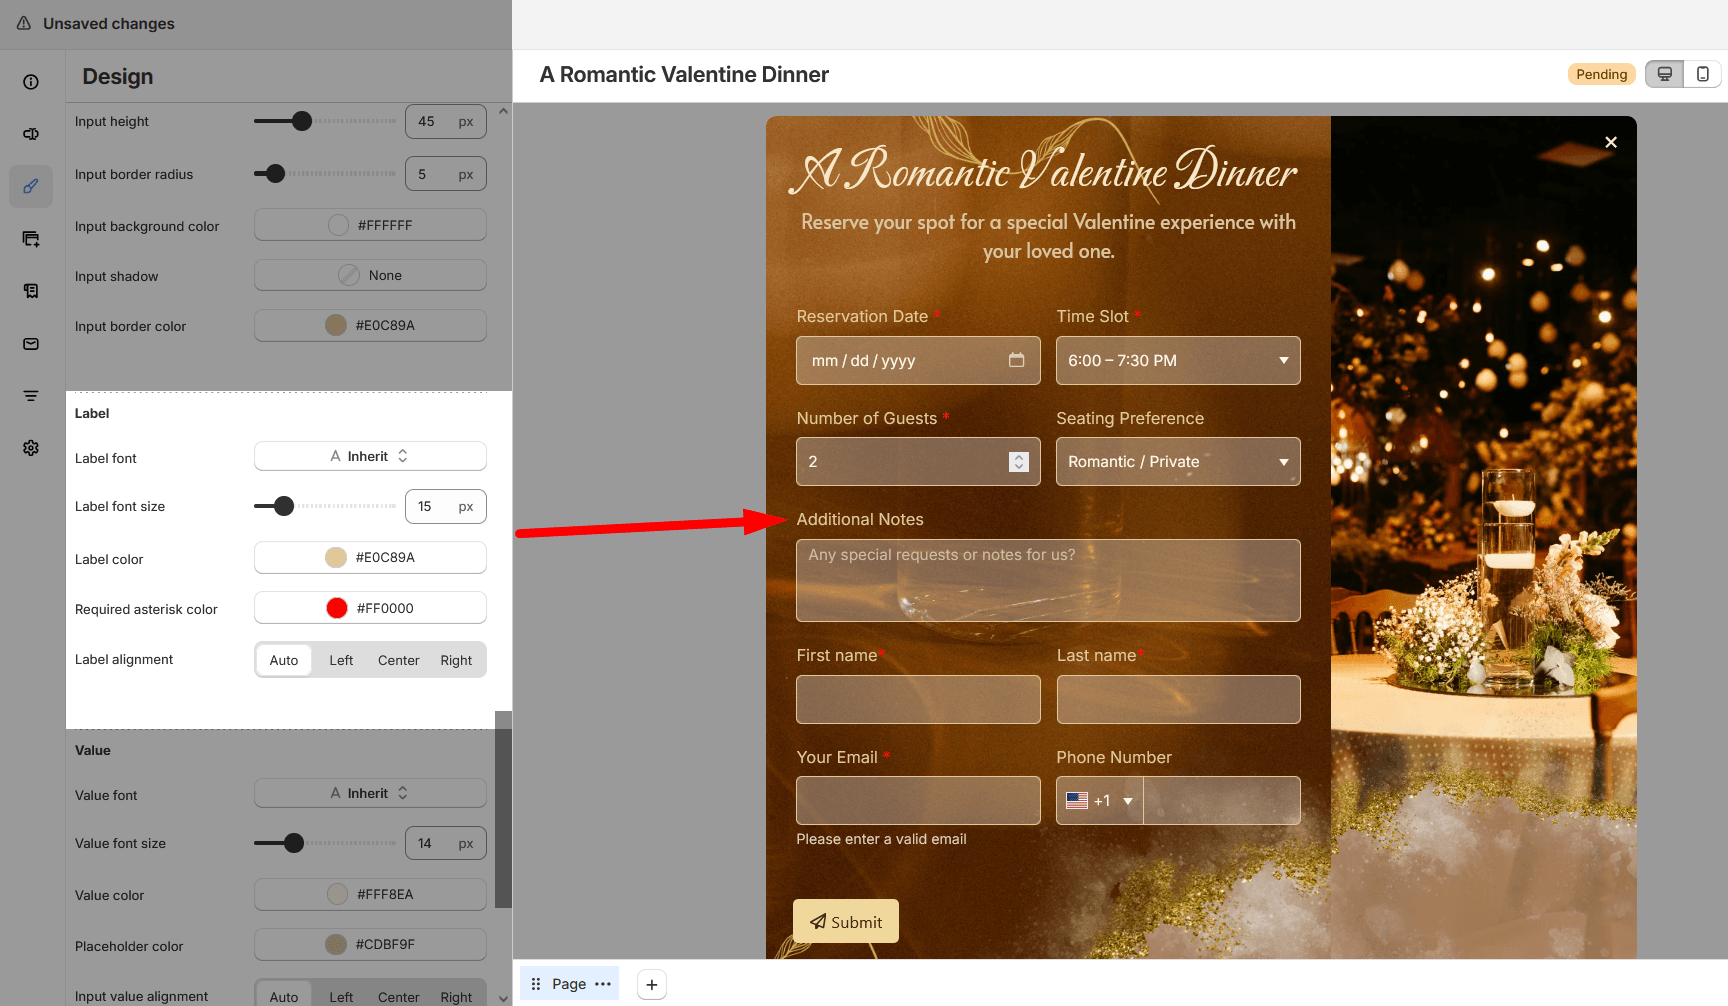
Task: Click the Pending status badge
Action: pos(1601,74)
